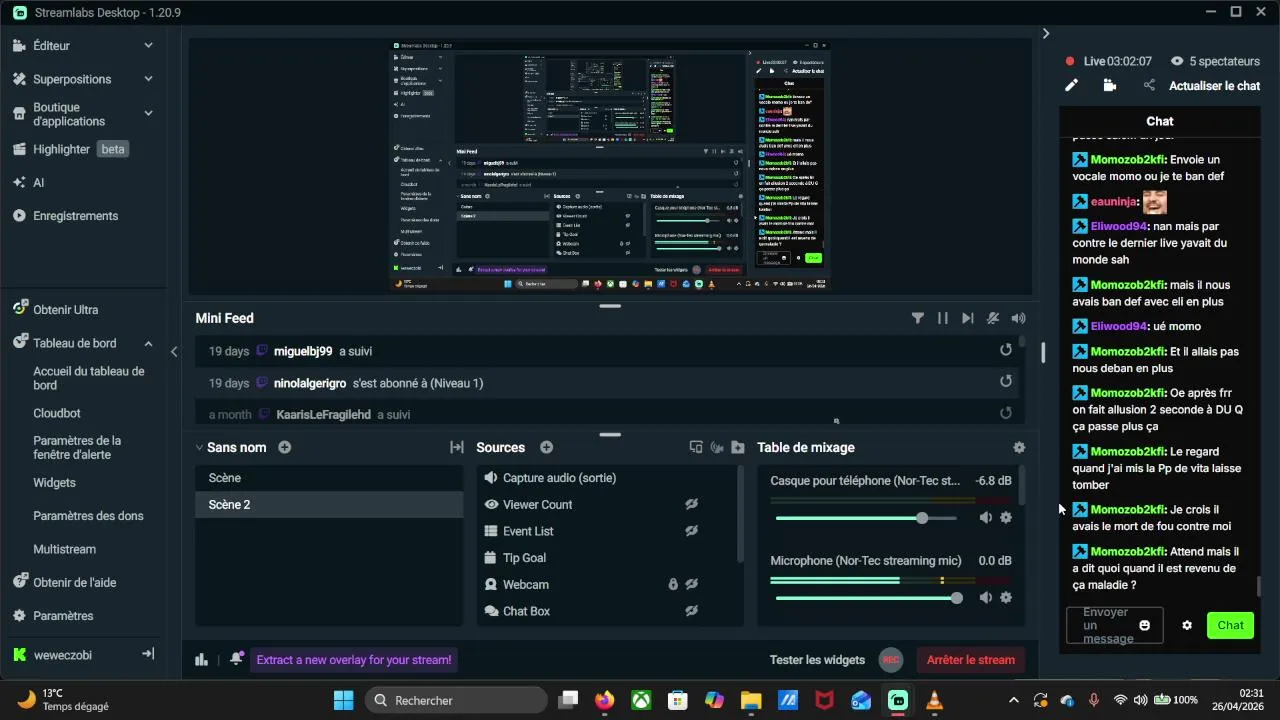This screenshot has height=720, width=1280.
Task: Expand the Éditeur dropdown chevron
Action: pyautogui.click(x=148, y=45)
